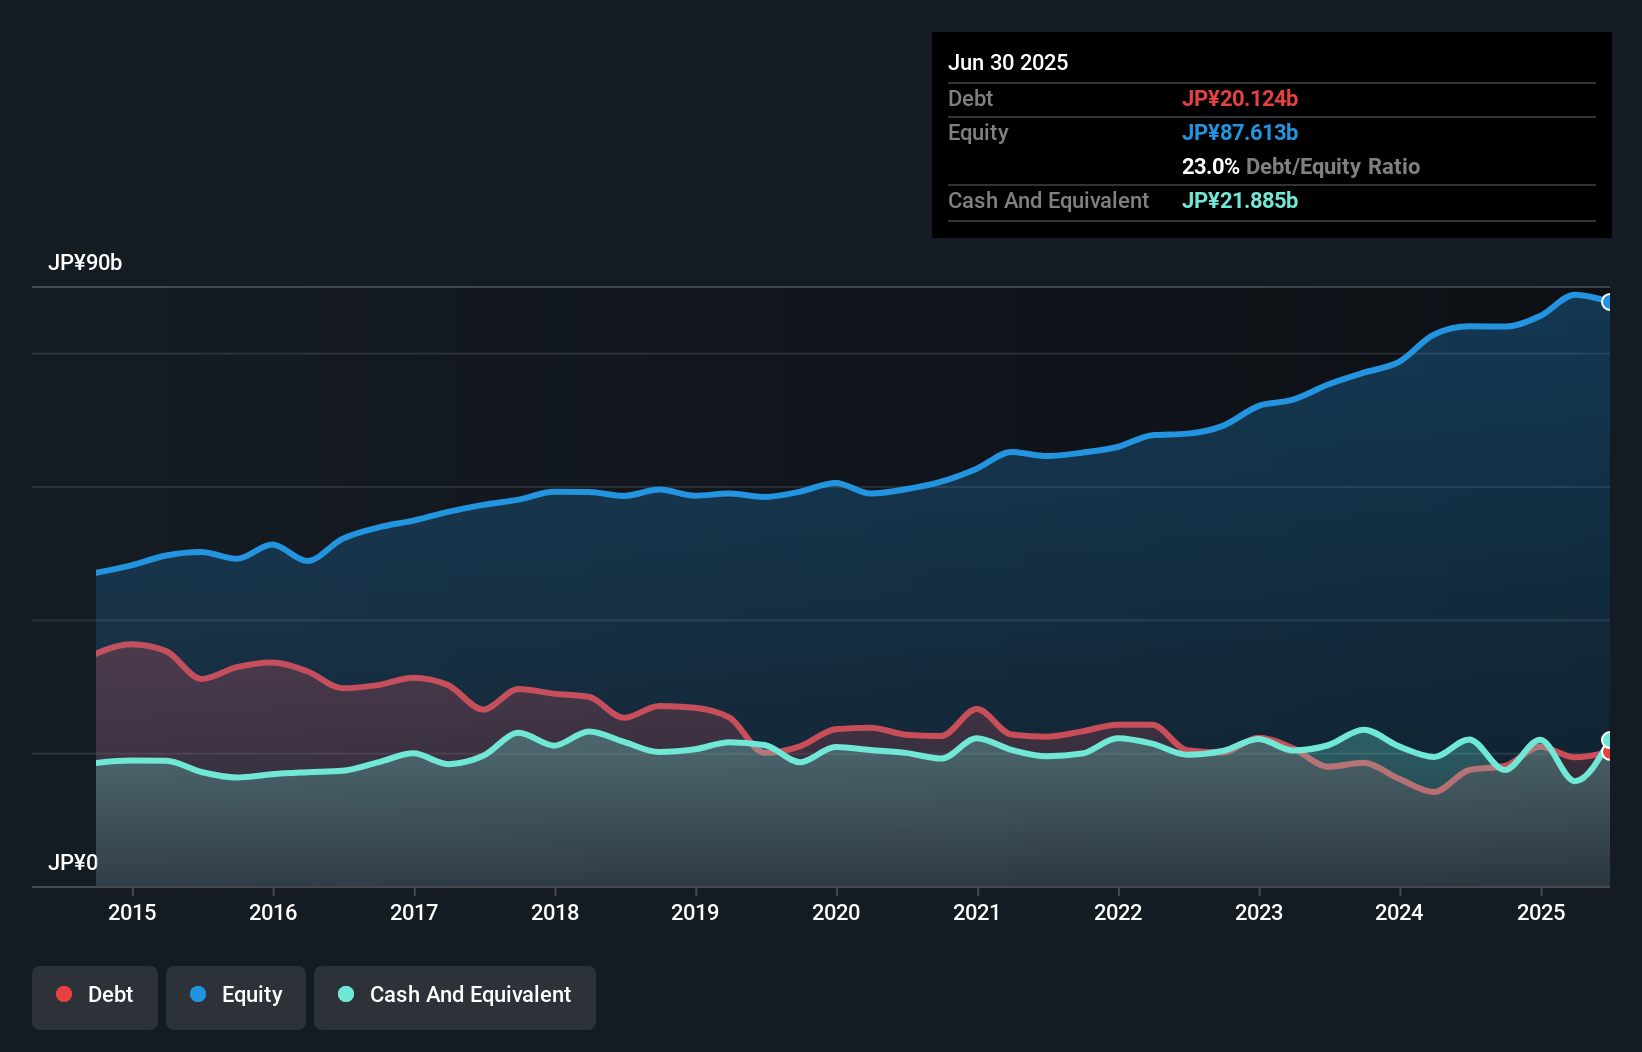This screenshot has width=1642, height=1052.
Task: Toggle the Debt series visibility
Action: tap(95, 996)
